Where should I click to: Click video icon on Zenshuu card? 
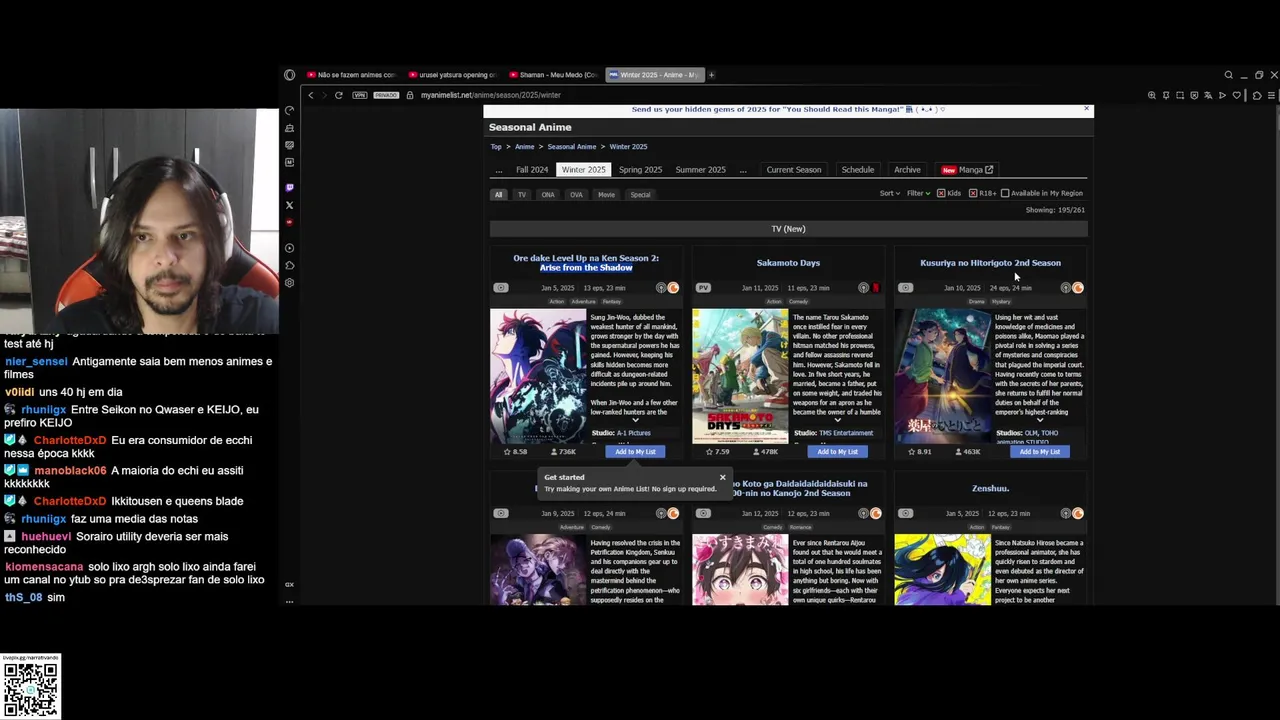coord(905,513)
